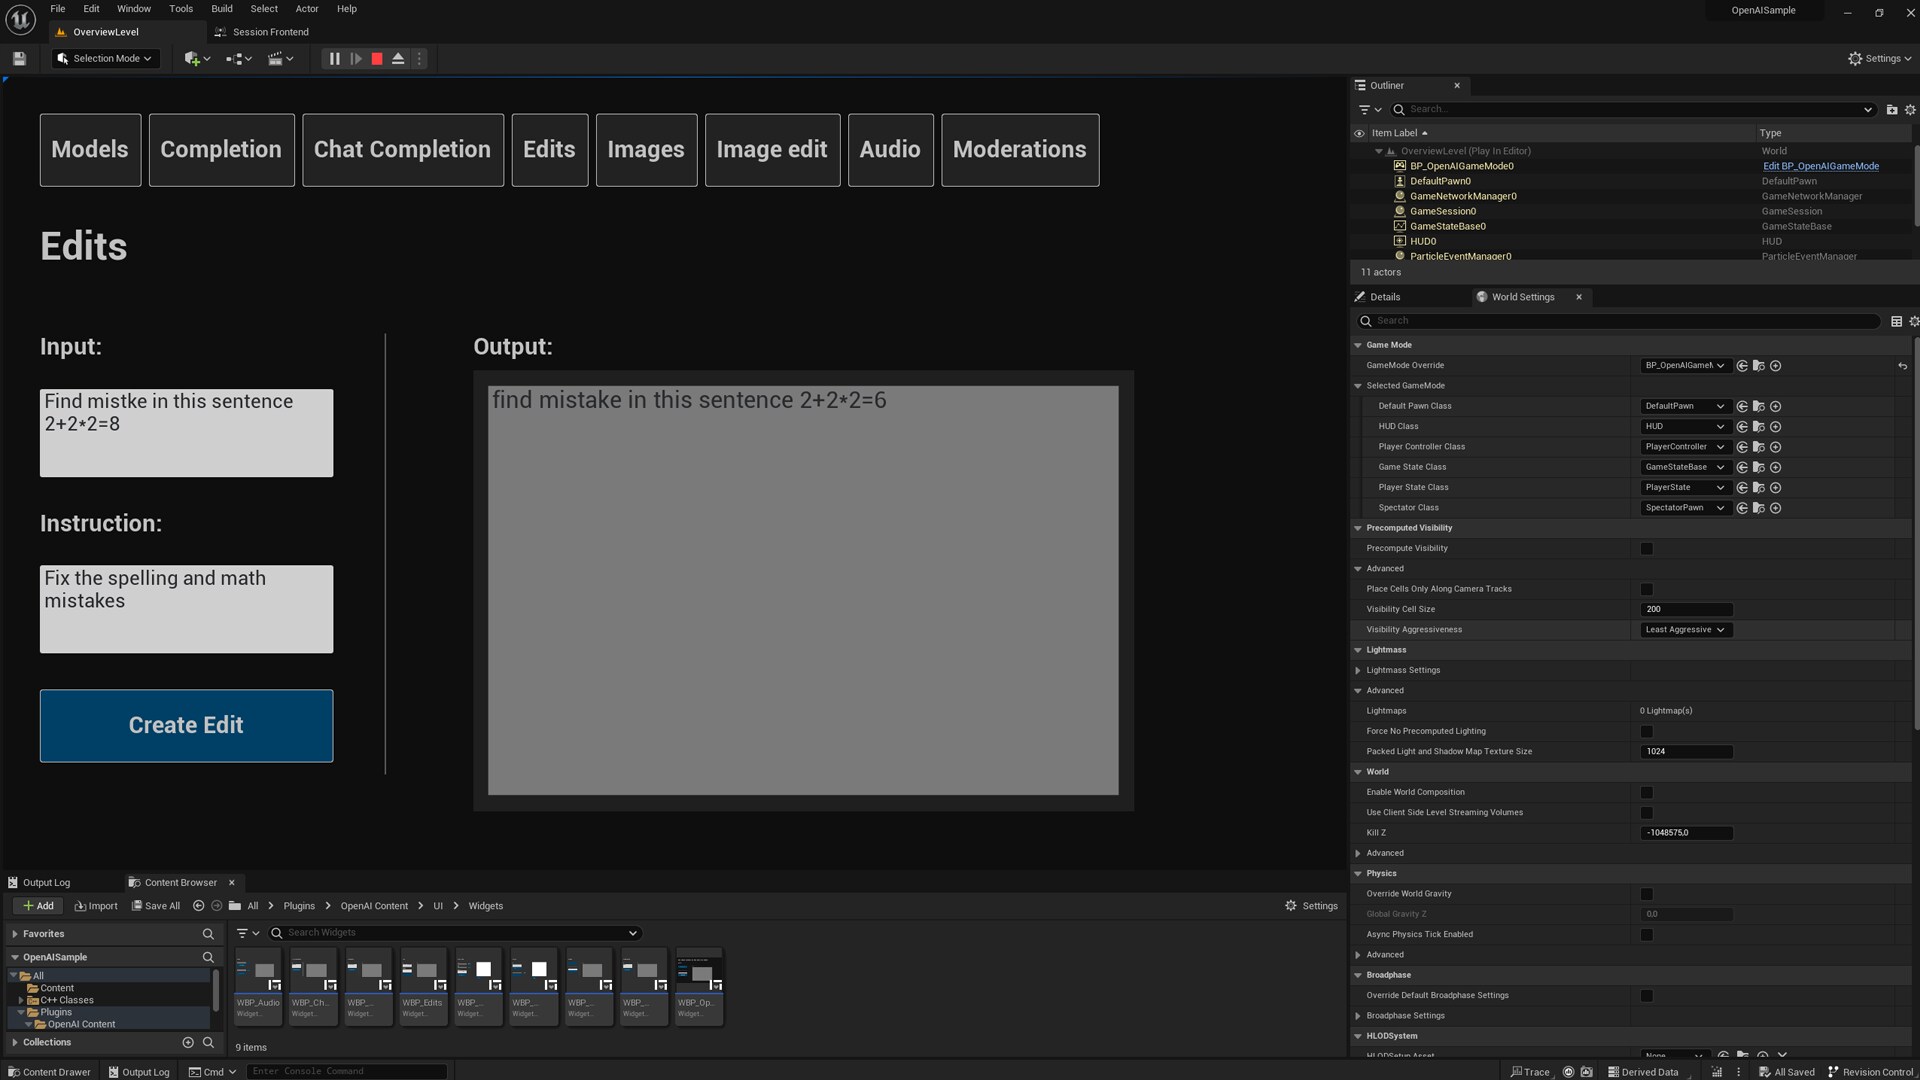Click inside the console command input field
1920x1080 pixels.
point(345,1070)
